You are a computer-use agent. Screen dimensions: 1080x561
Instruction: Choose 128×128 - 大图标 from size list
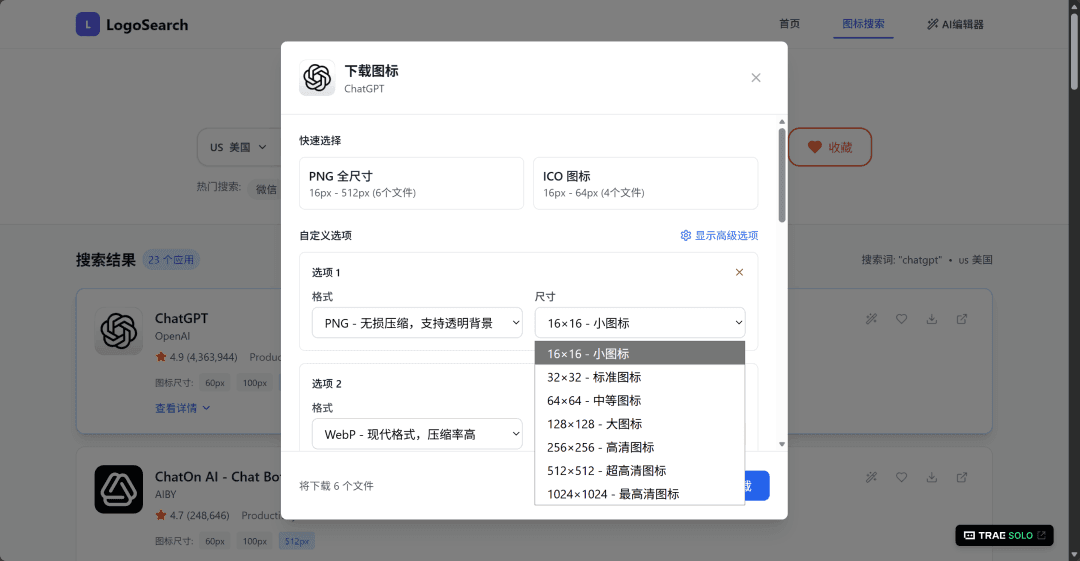coord(594,424)
